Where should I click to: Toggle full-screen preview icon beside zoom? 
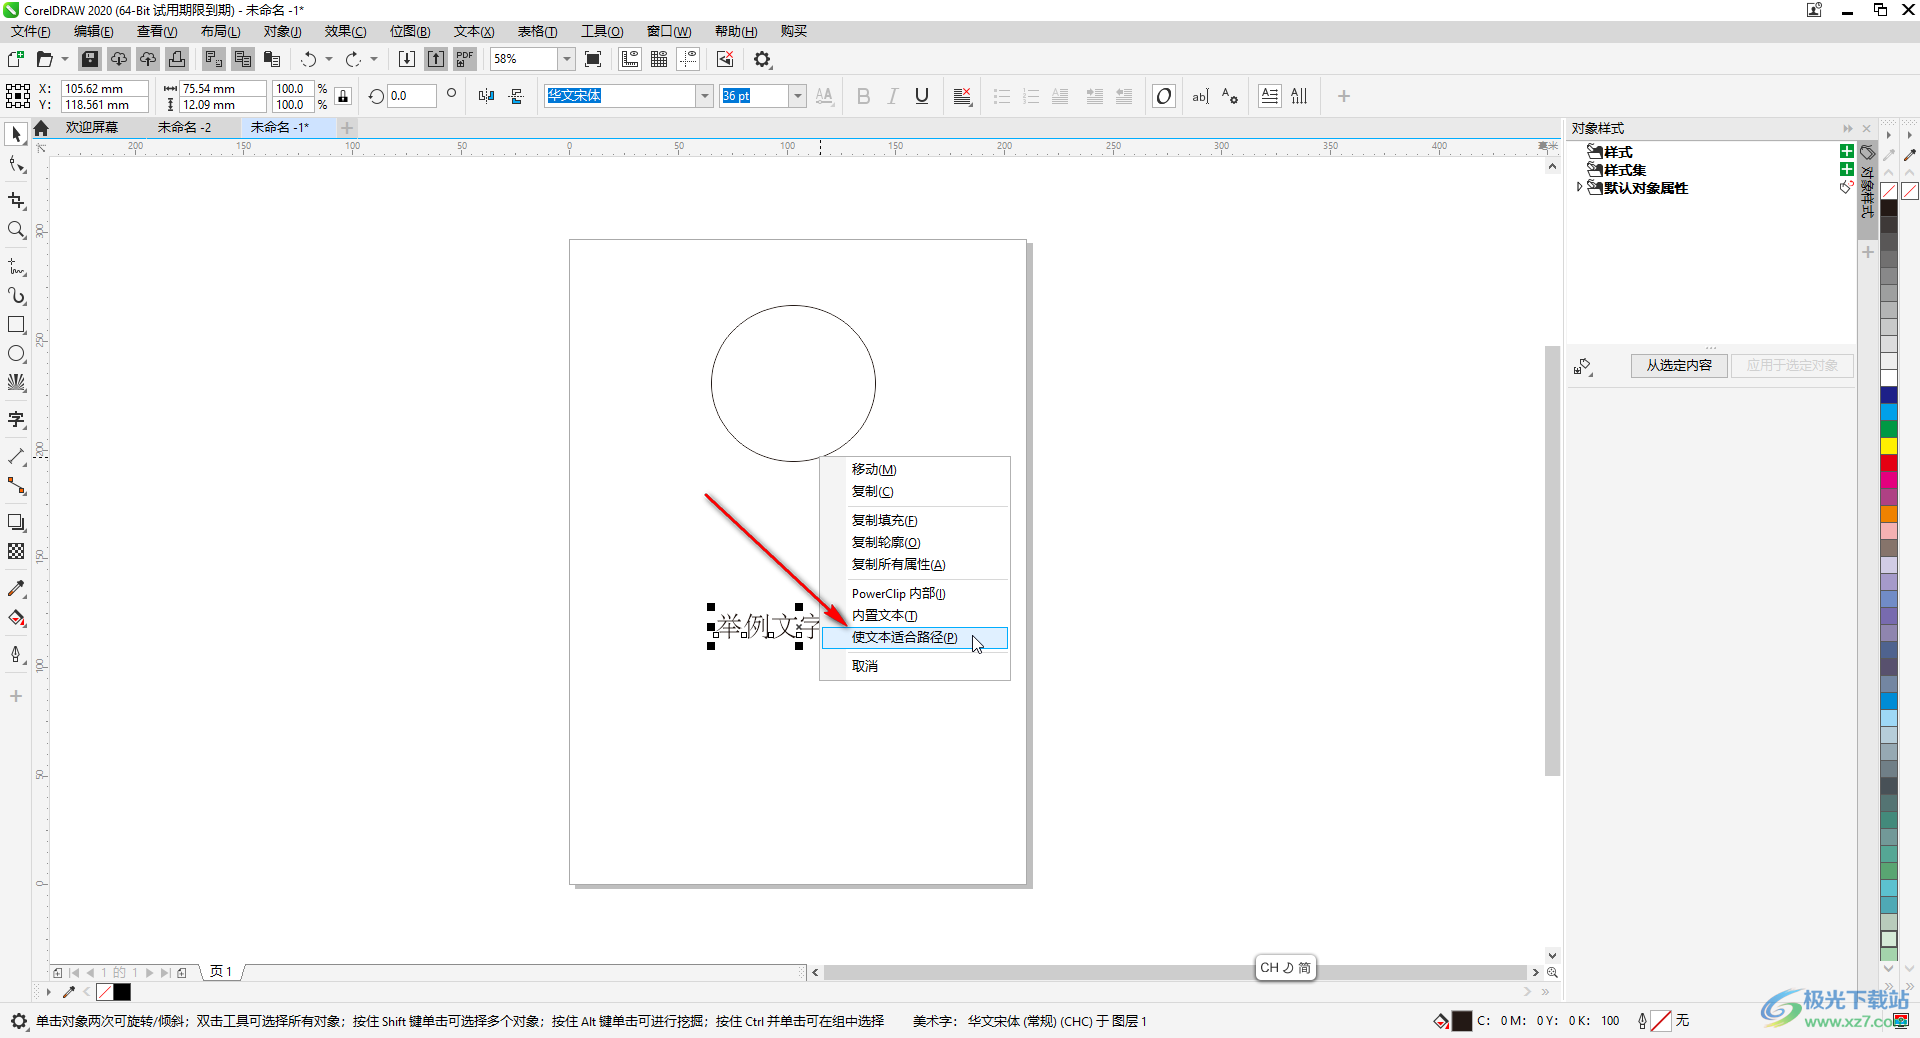pyautogui.click(x=593, y=59)
